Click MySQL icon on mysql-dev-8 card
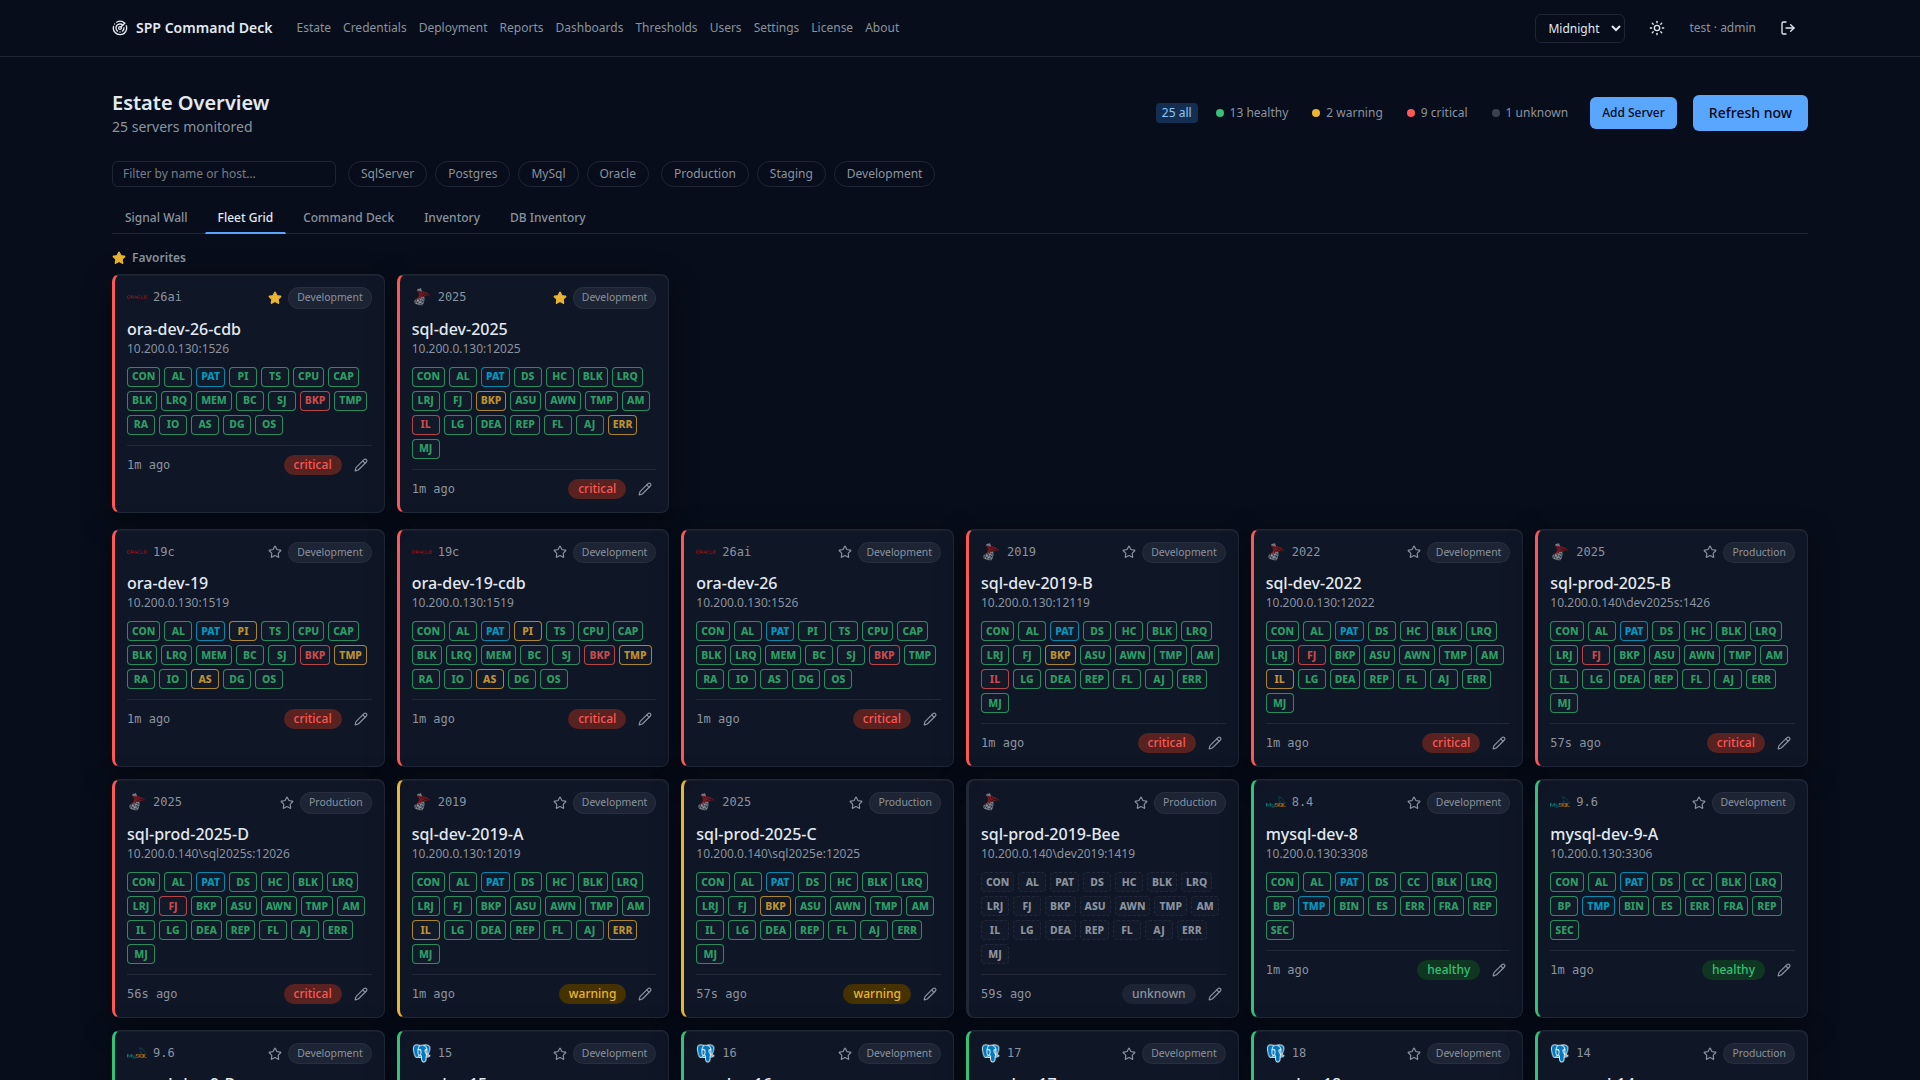1920x1080 pixels. (1275, 803)
